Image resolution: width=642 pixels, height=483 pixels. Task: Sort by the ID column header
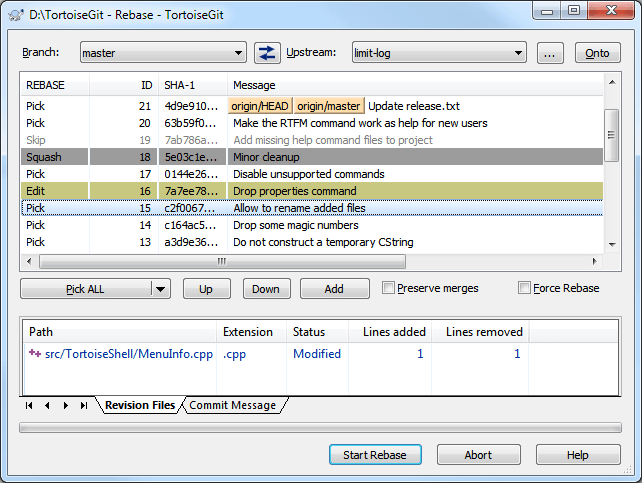pyautogui.click(x=124, y=85)
